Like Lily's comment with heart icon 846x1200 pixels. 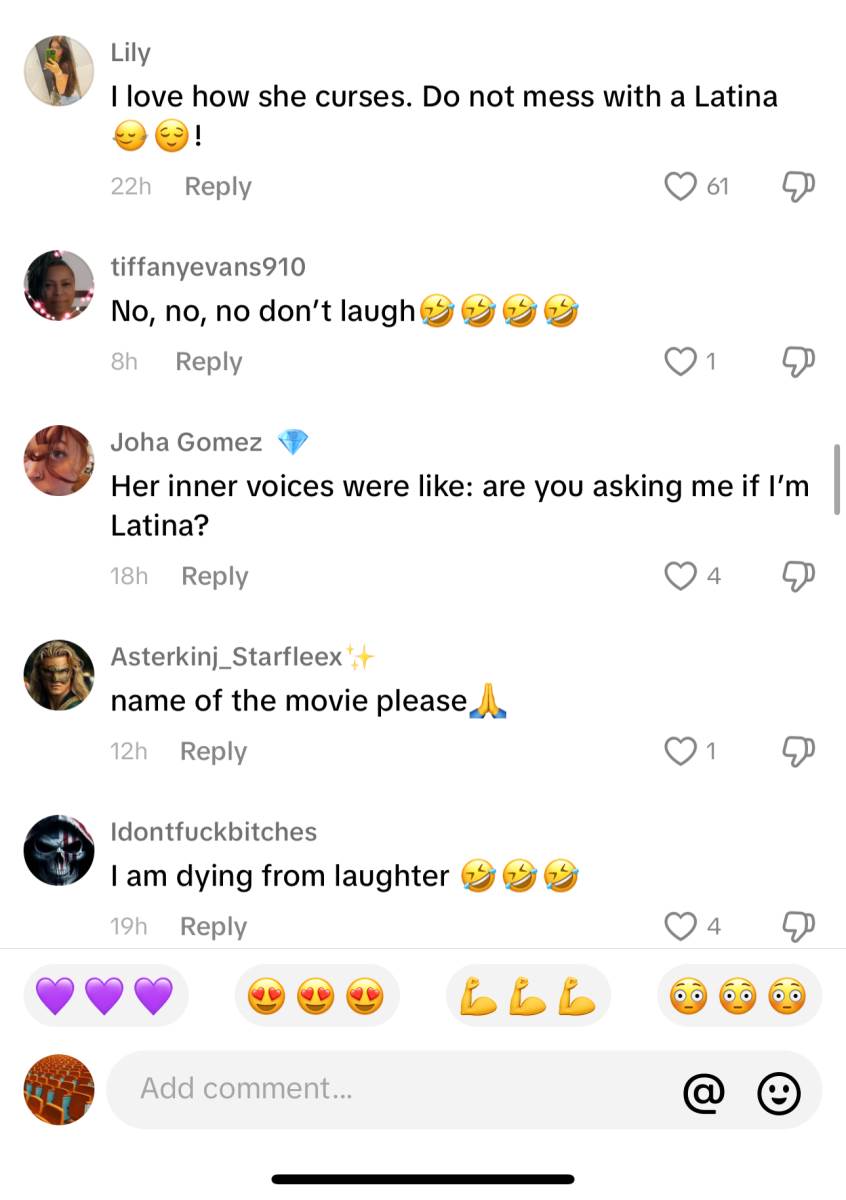pos(680,186)
